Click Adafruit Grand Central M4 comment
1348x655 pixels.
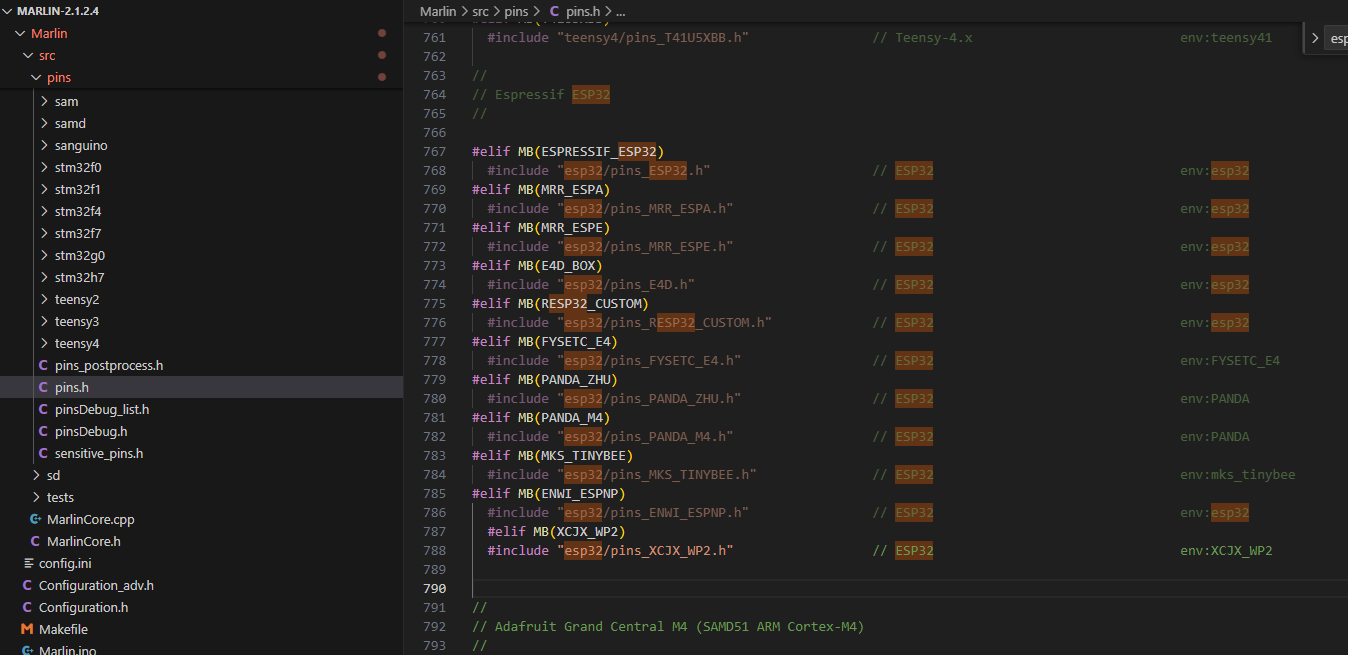click(x=668, y=626)
